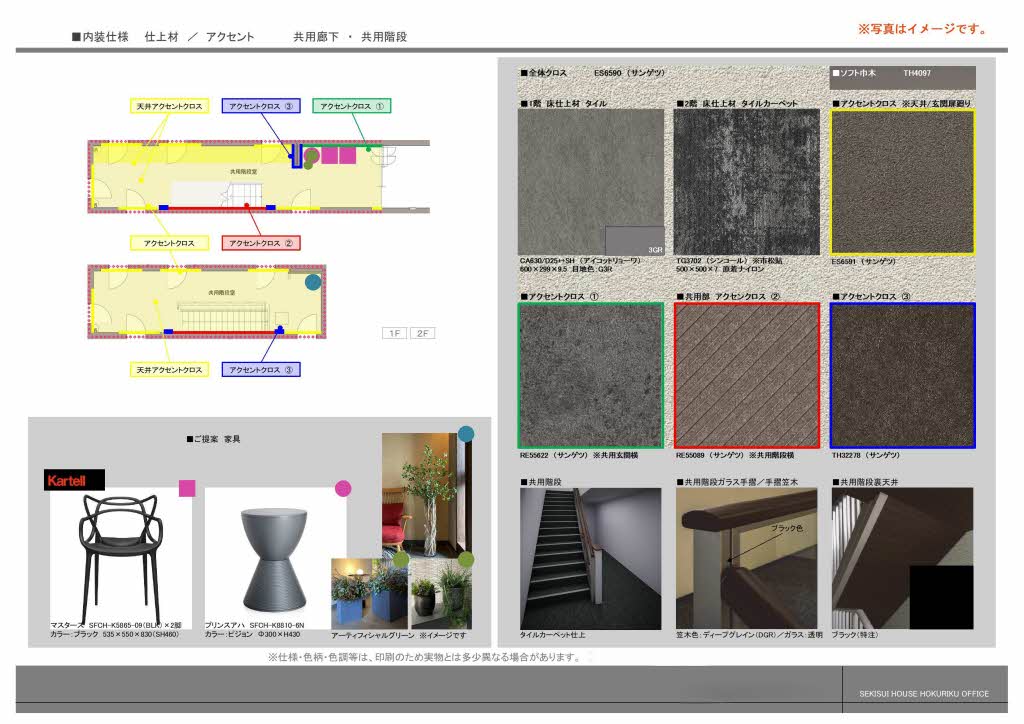Pick the blue-bordered TH32278 dark swatch
Viewport: 1024px width, 724px height.
pyautogui.click(x=902, y=375)
